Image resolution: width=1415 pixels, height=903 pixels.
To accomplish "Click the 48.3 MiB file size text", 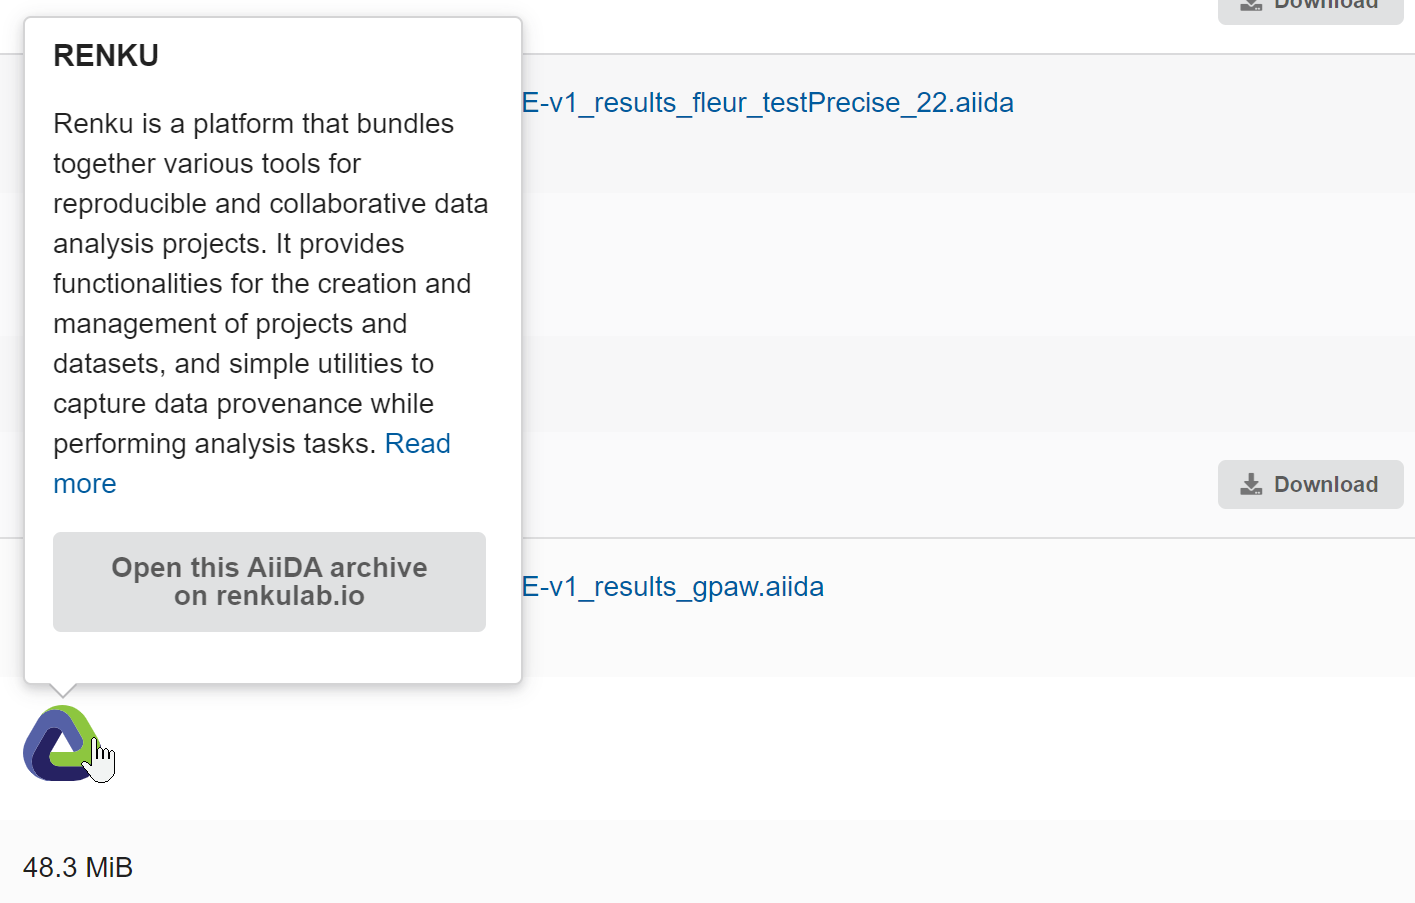I will pos(78,867).
